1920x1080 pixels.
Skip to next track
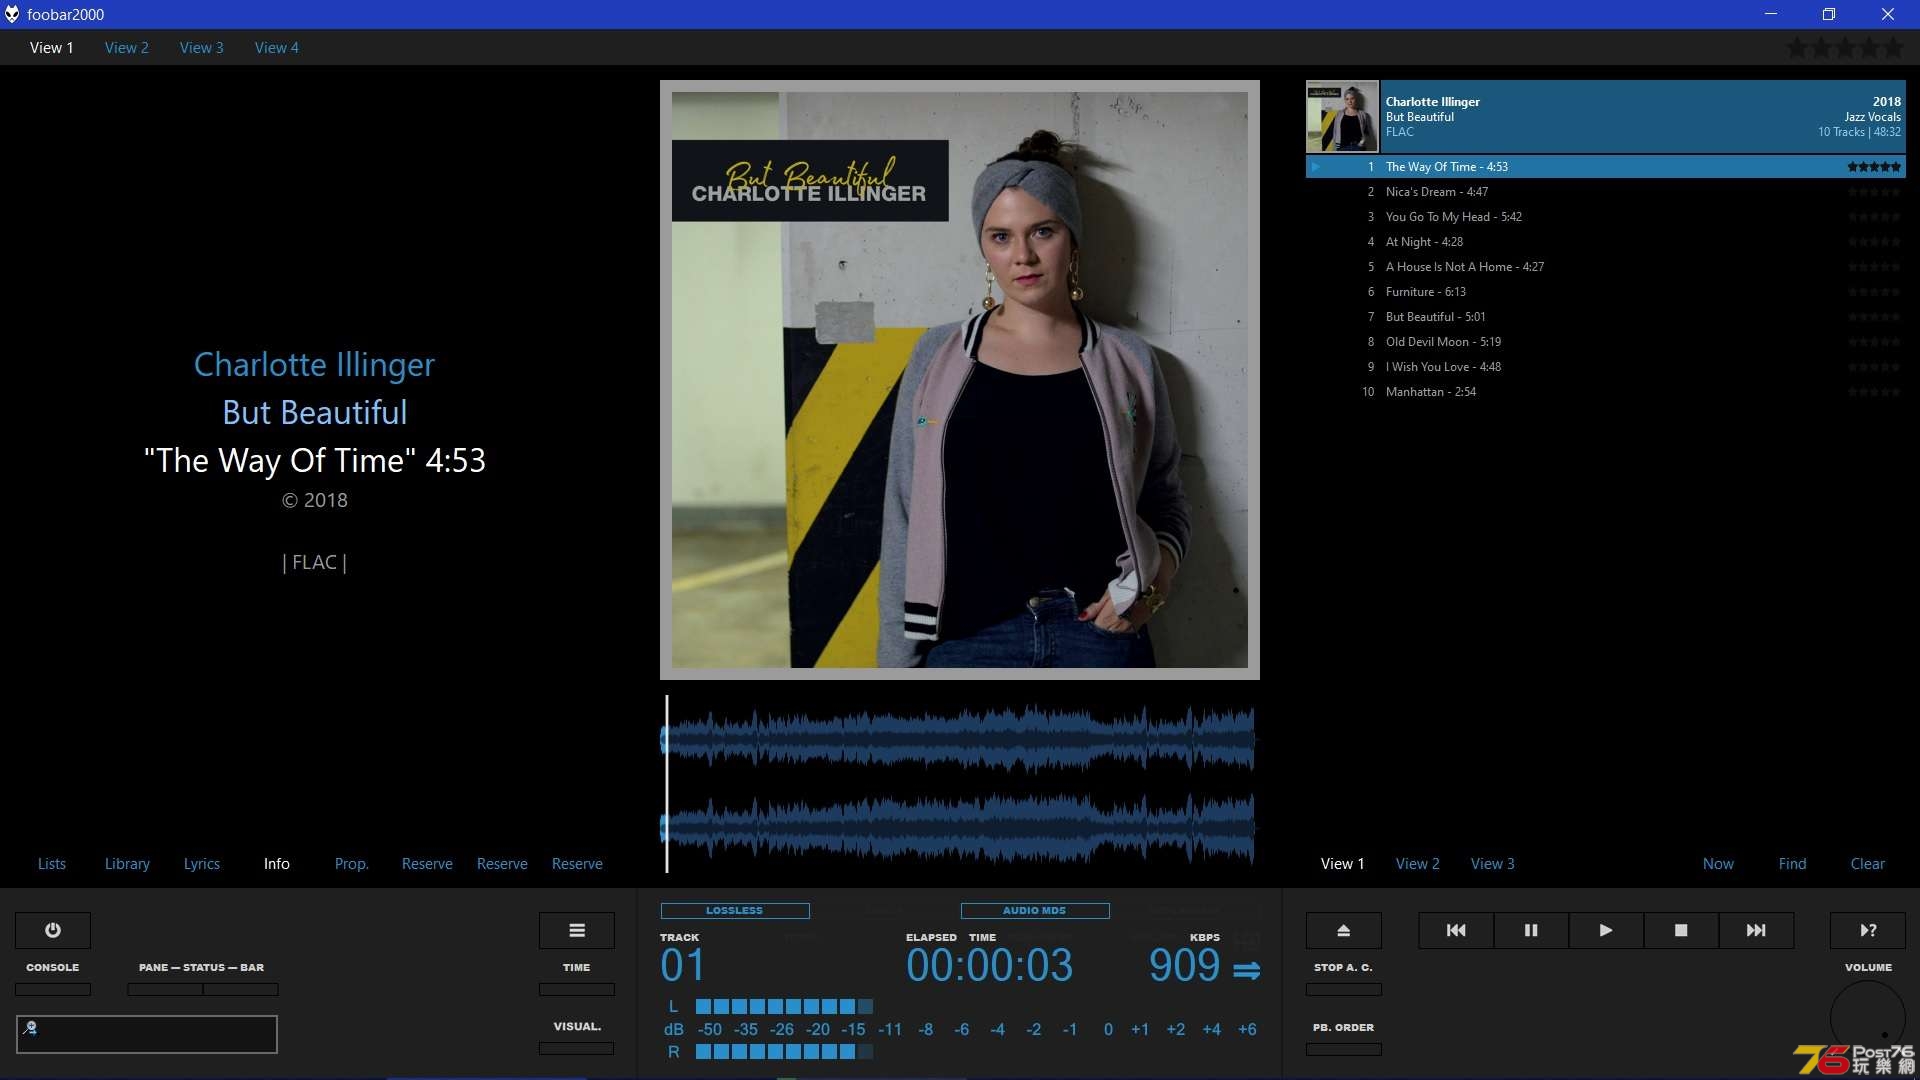click(x=1756, y=930)
